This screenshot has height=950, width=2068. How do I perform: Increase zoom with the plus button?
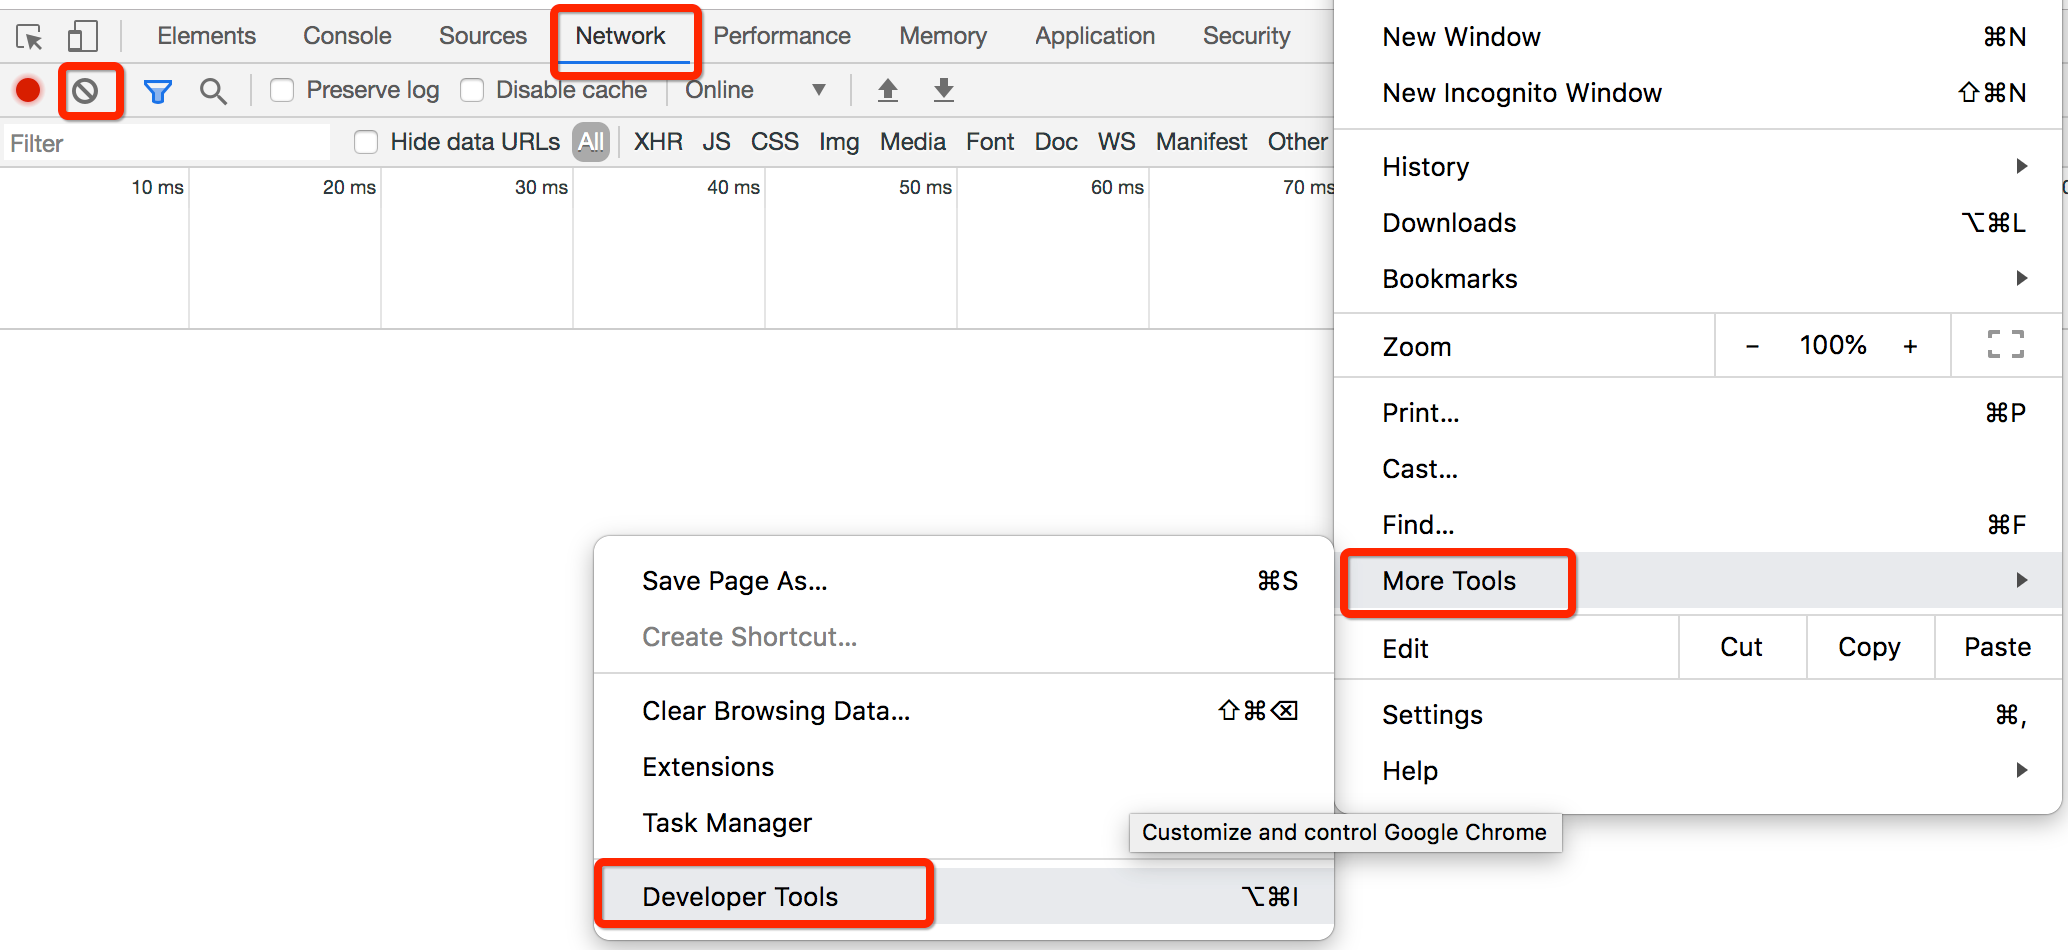click(x=1910, y=346)
